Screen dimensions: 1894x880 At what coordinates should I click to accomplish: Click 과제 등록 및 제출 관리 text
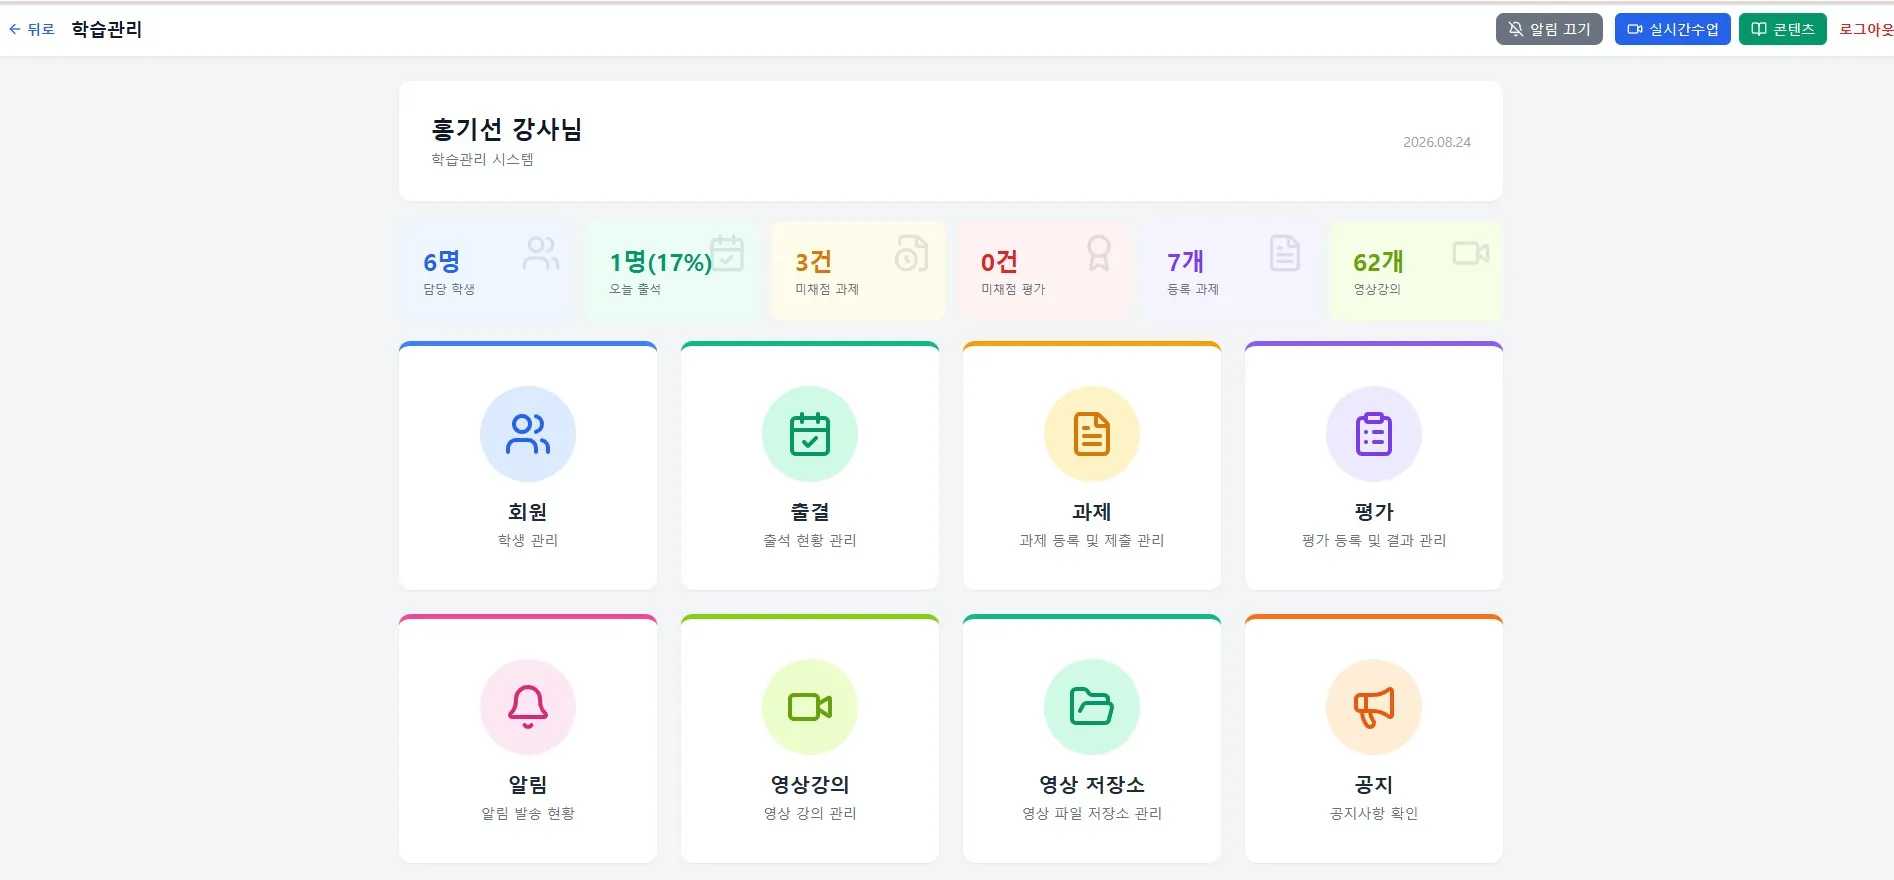[x=1092, y=540]
